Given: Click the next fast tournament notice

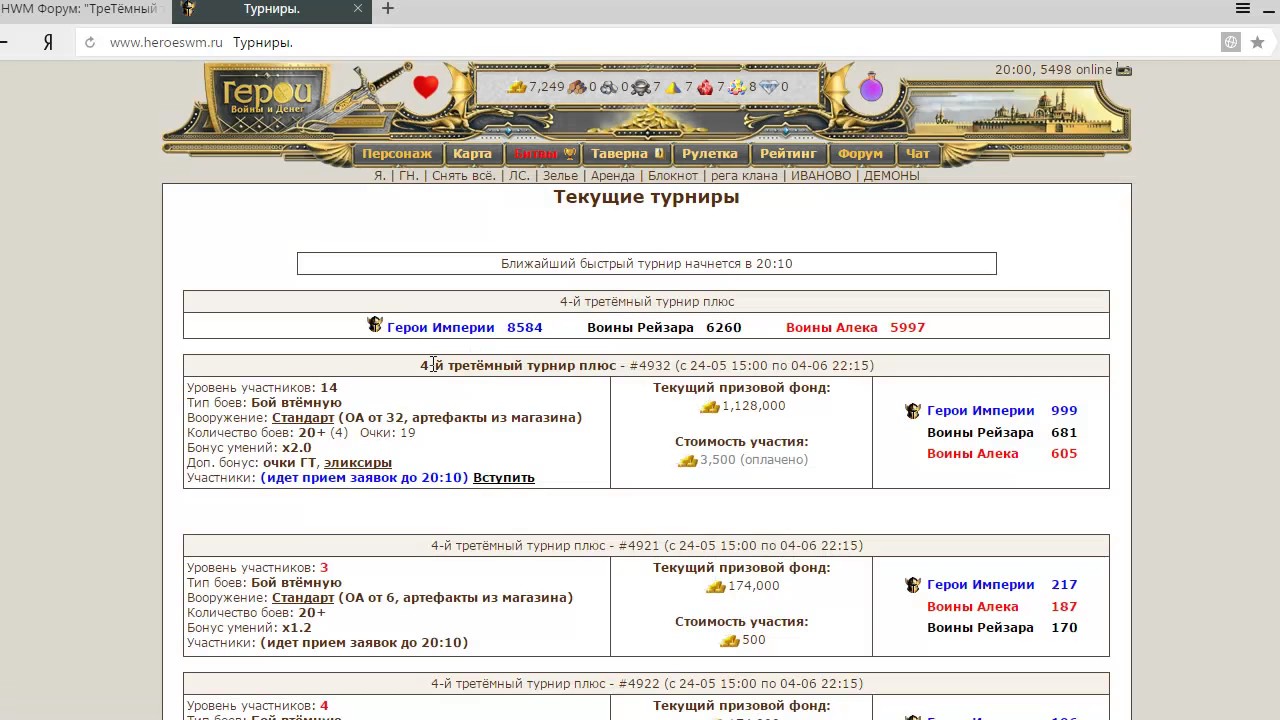Looking at the screenshot, I should pos(647,264).
